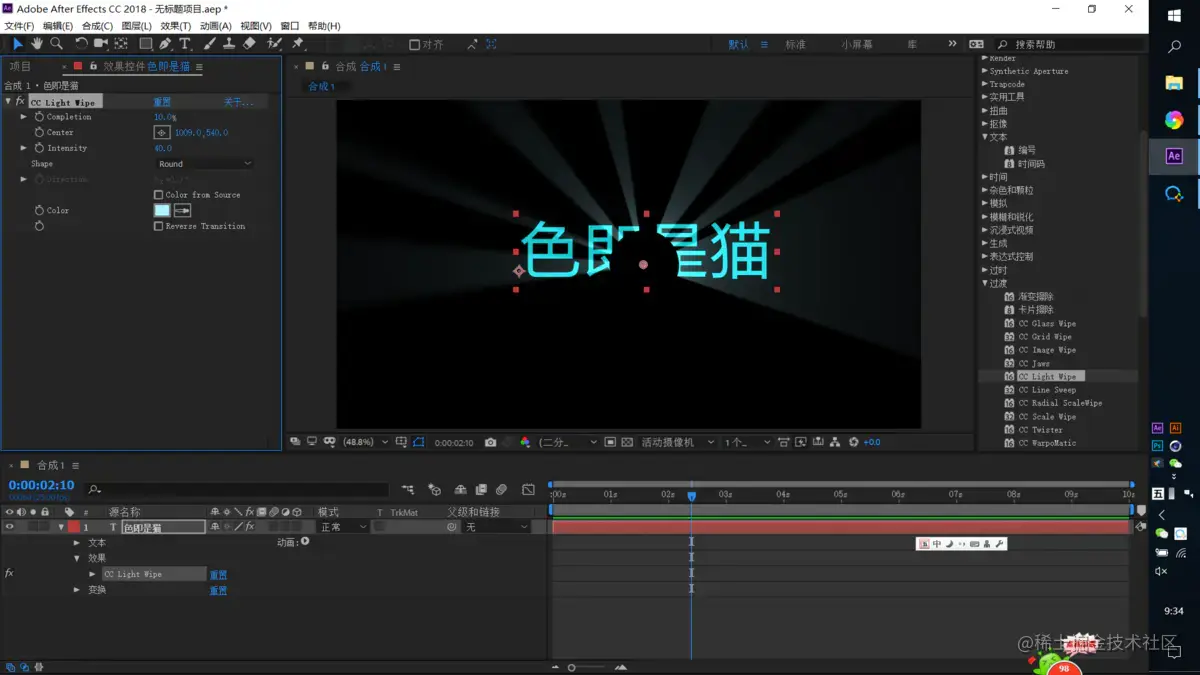Select the Horizontal Type tool
This screenshot has height=675, width=1200.
coord(185,44)
